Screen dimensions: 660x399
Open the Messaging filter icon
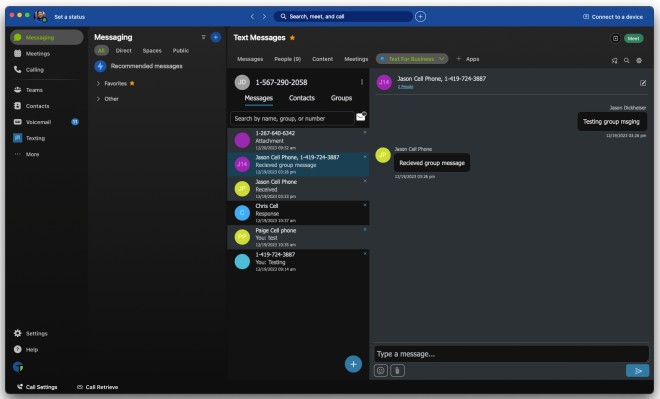click(203, 37)
